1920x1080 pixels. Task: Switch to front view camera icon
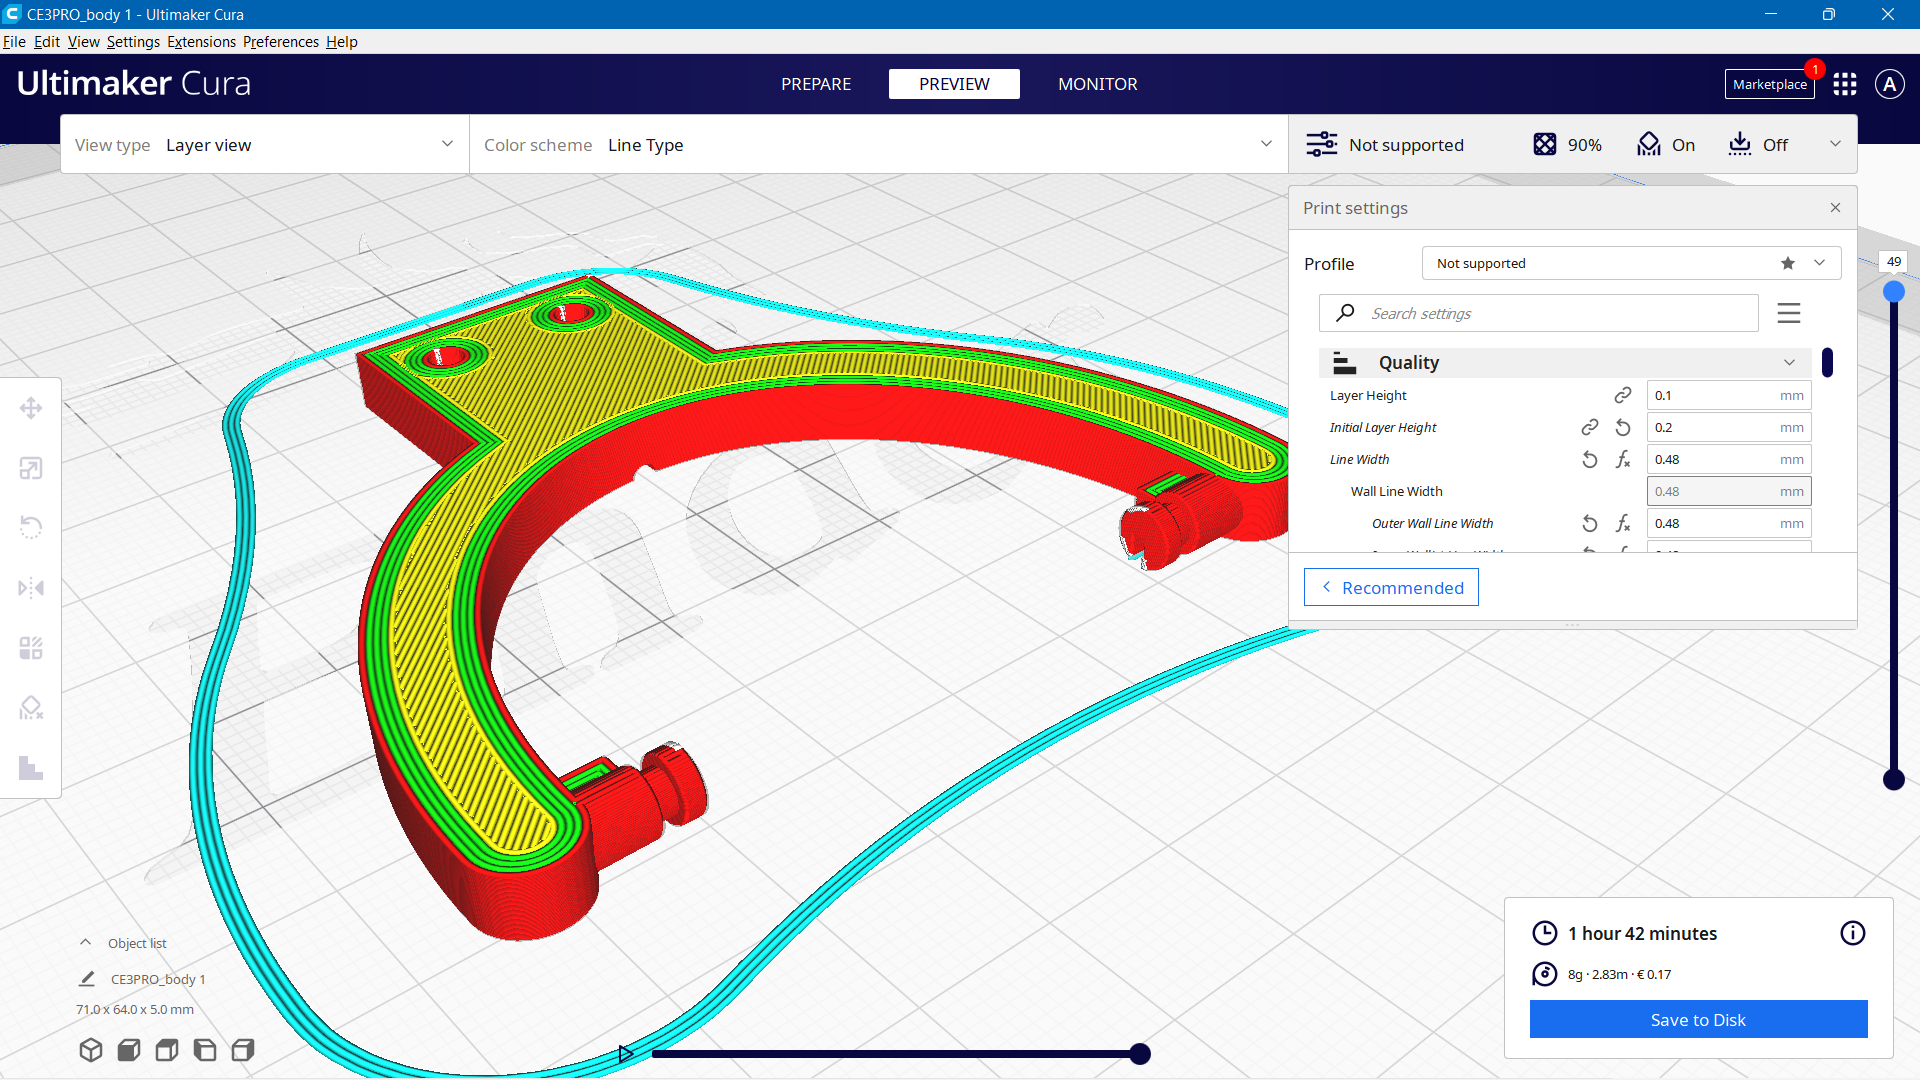[129, 1050]
